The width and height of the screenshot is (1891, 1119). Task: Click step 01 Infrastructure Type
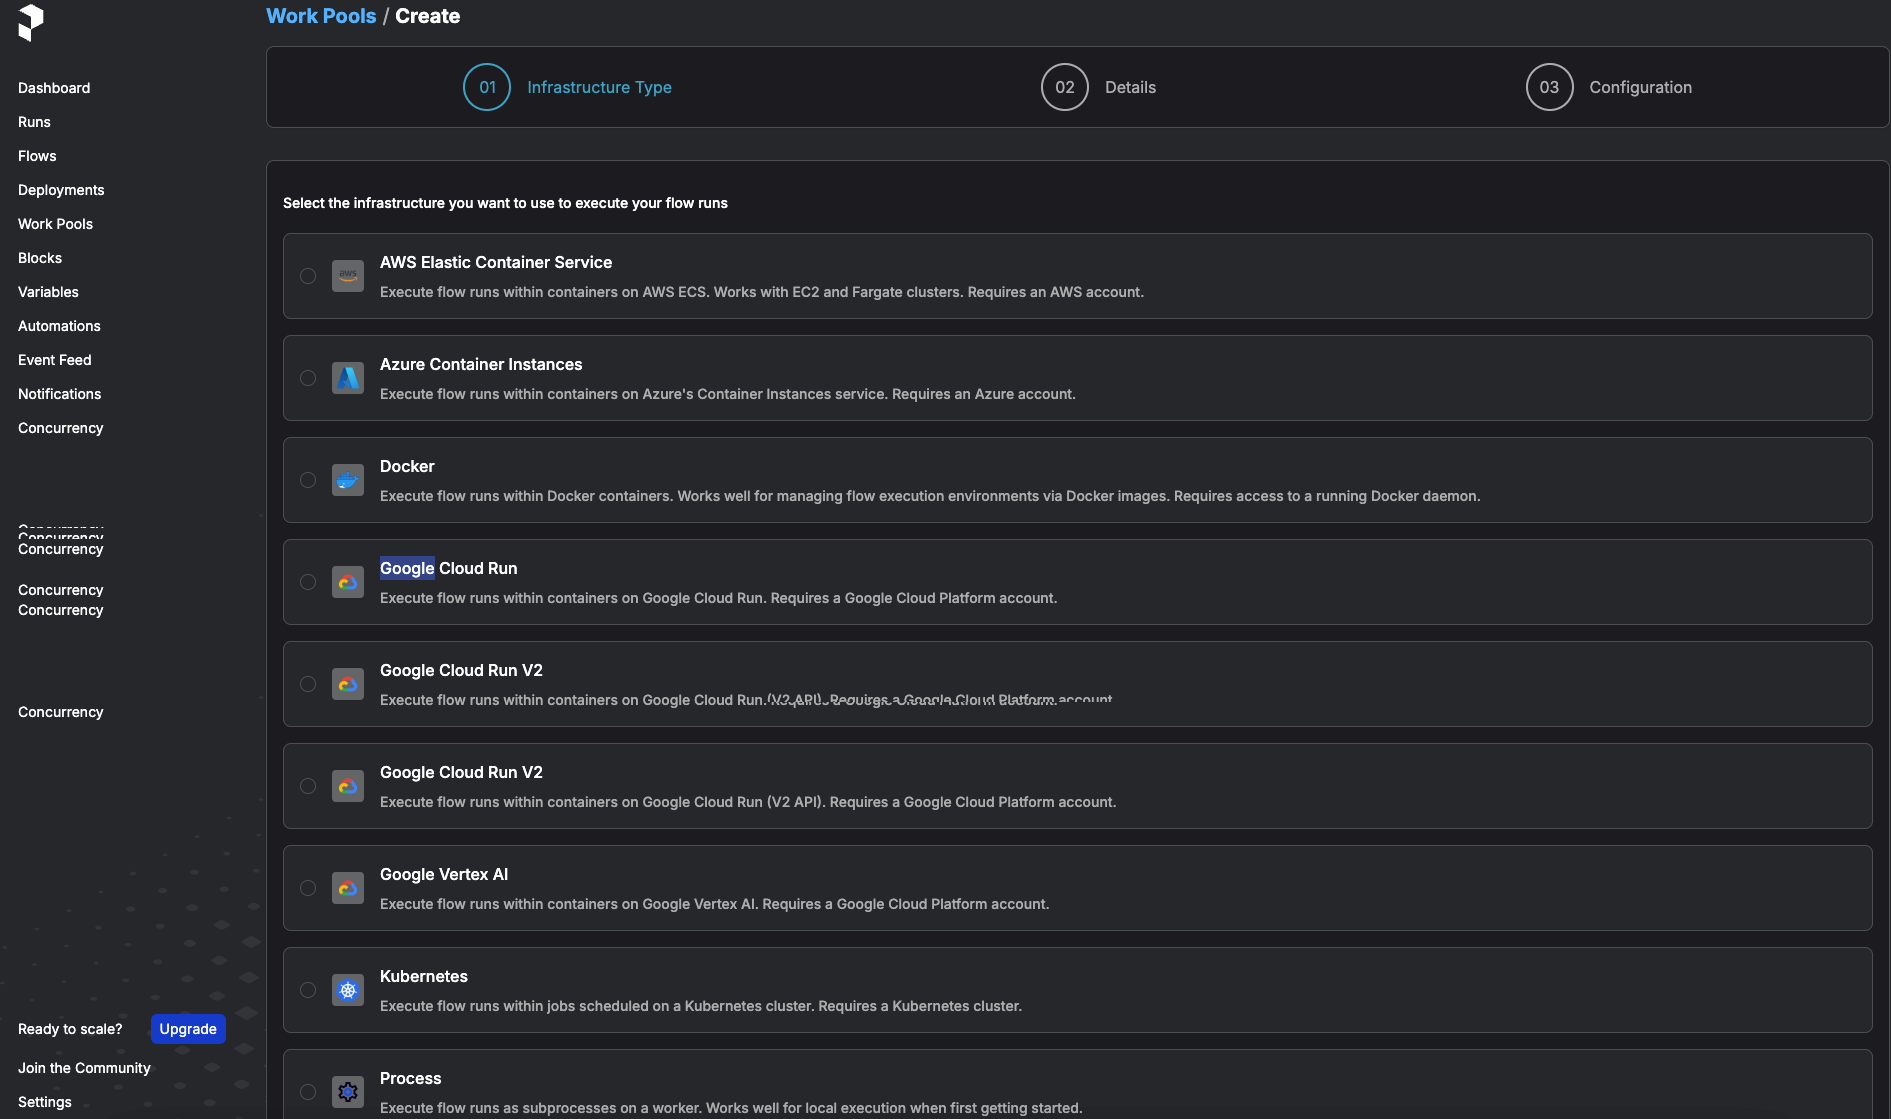point(567,87)
